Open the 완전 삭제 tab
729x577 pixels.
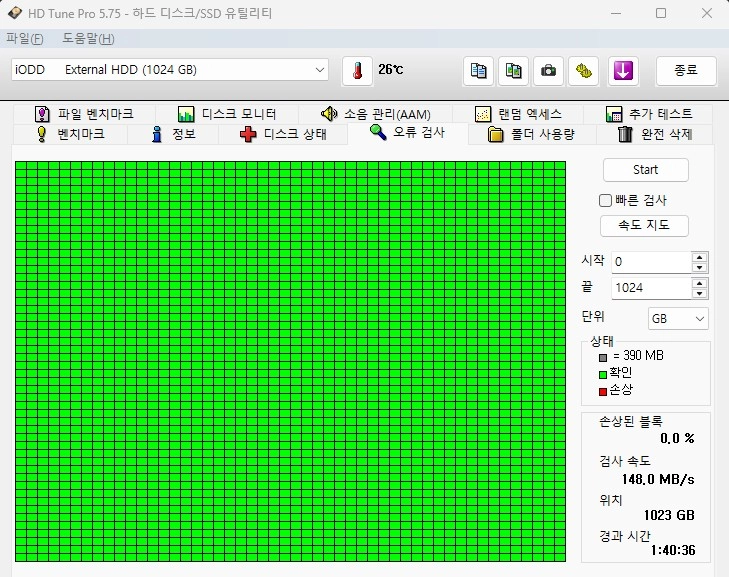pyautogui.click(x=655, y=134)
